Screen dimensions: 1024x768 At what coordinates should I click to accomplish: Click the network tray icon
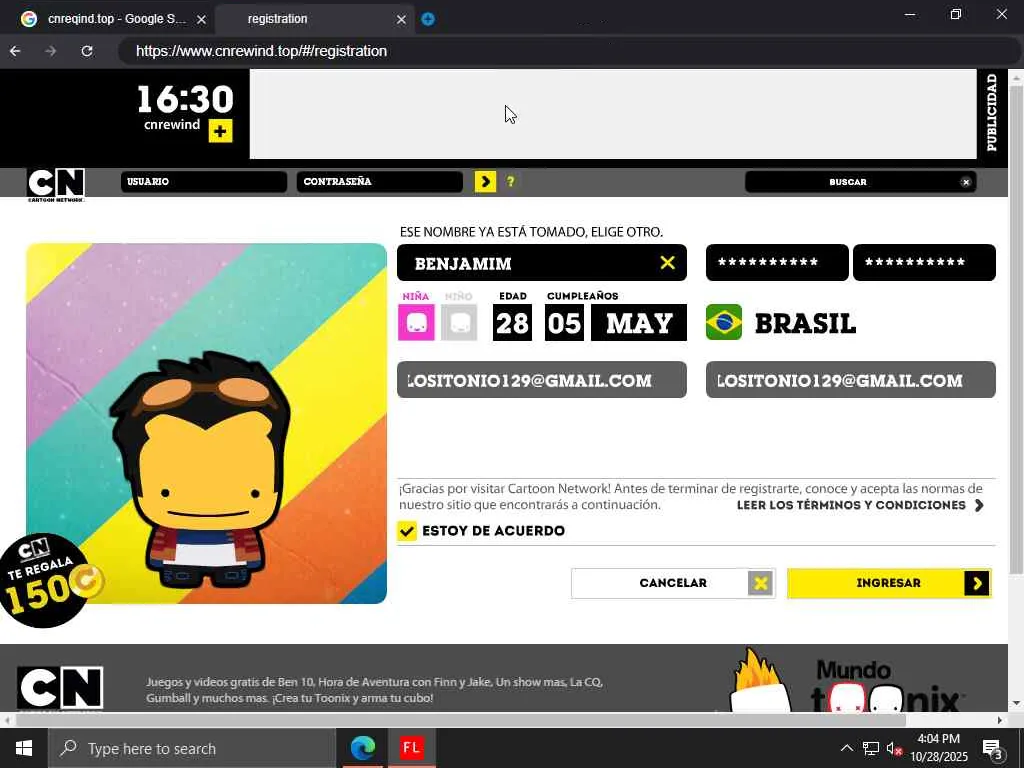[x=871, y=748]
